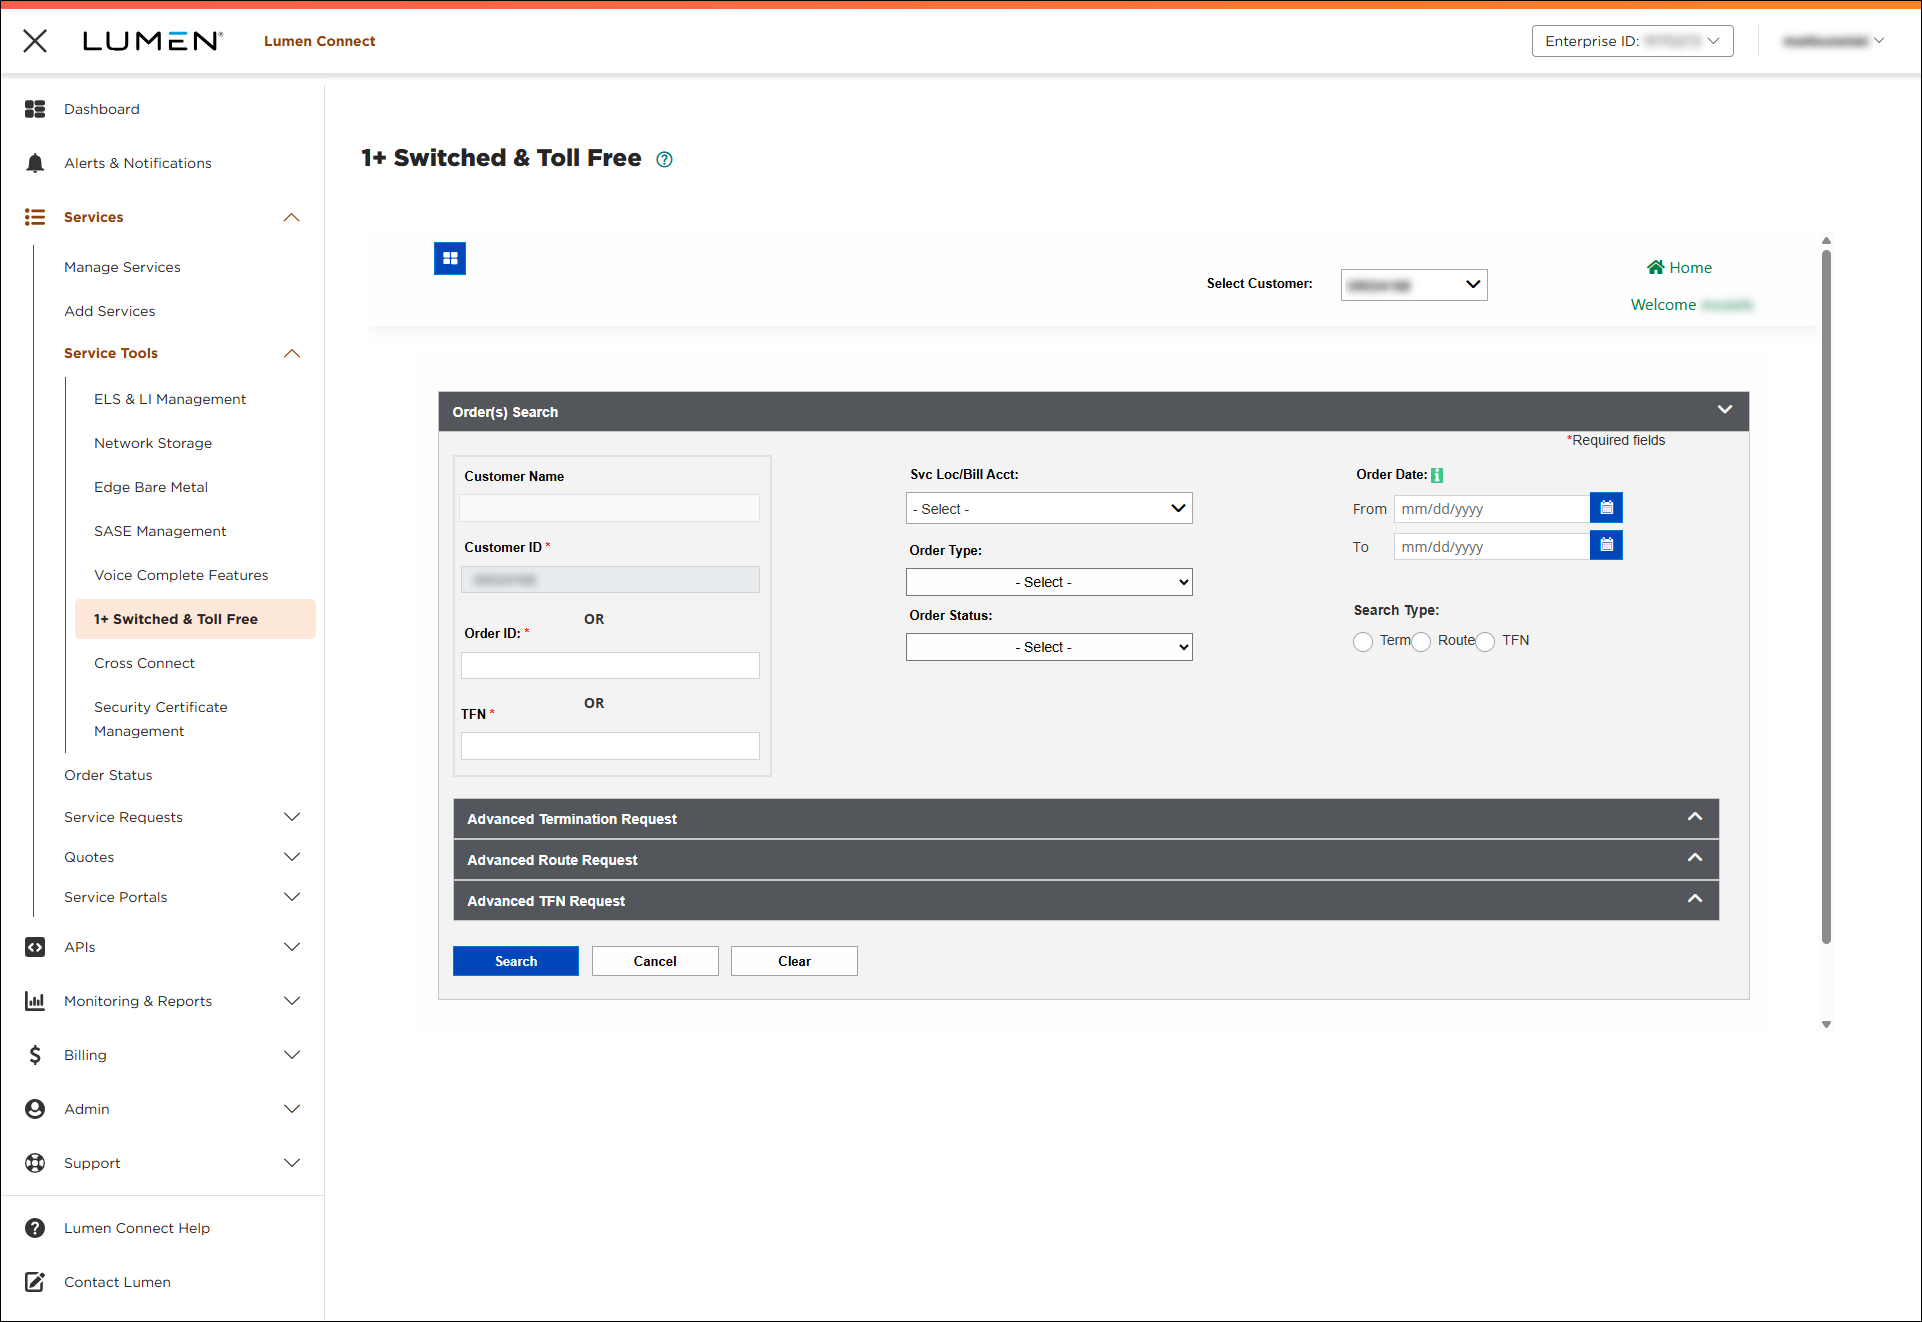Open the Select Customer dropdown

tap(1414, 285)
